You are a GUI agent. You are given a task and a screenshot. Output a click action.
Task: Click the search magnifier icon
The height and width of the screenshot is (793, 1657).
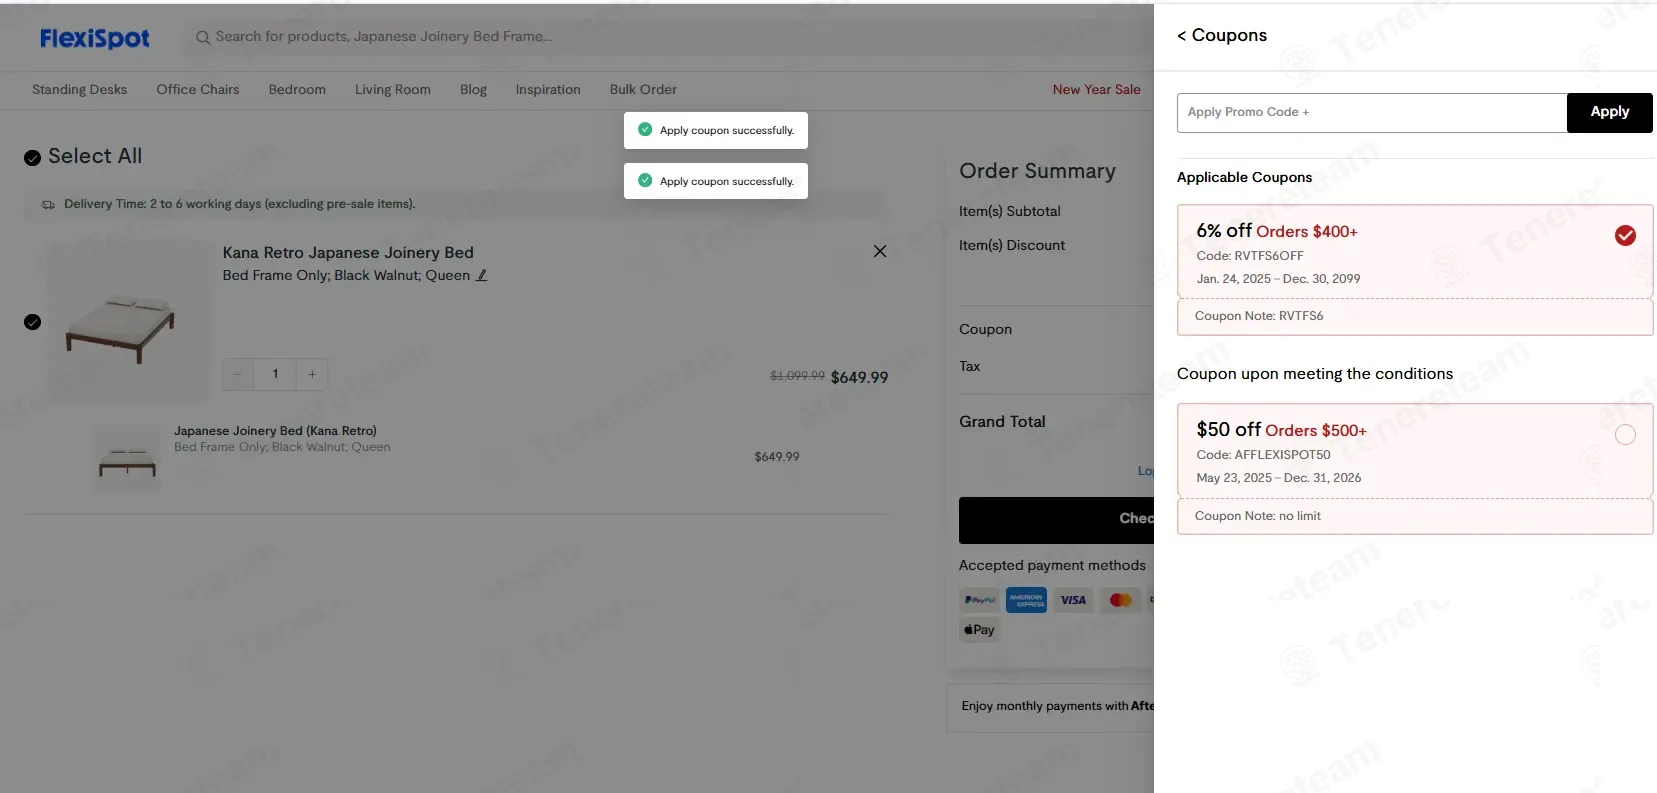pos(203,37)
